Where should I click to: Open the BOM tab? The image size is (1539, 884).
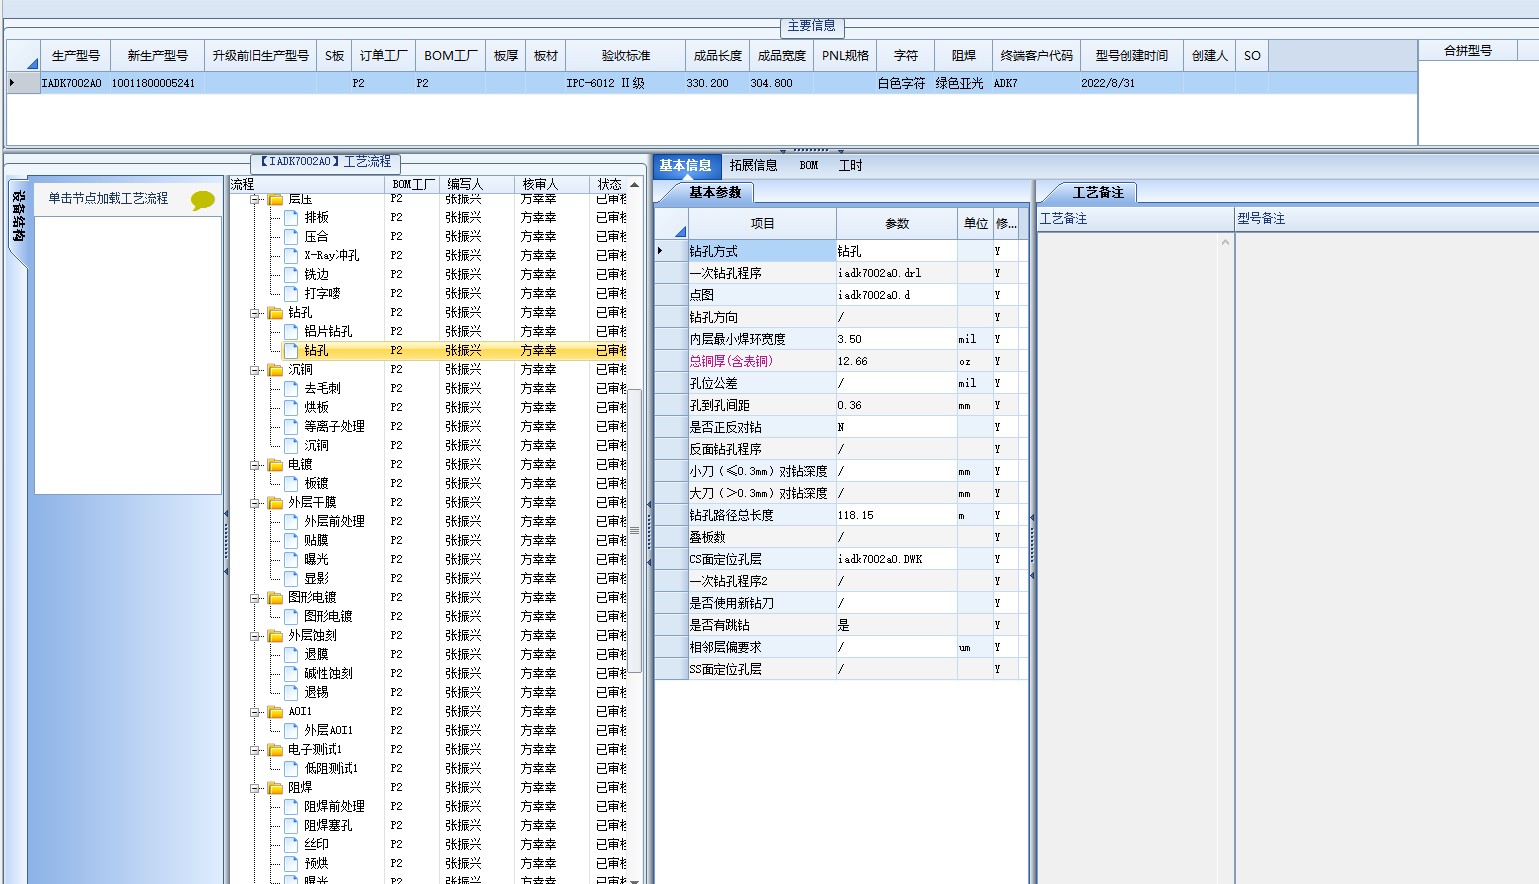809,166
